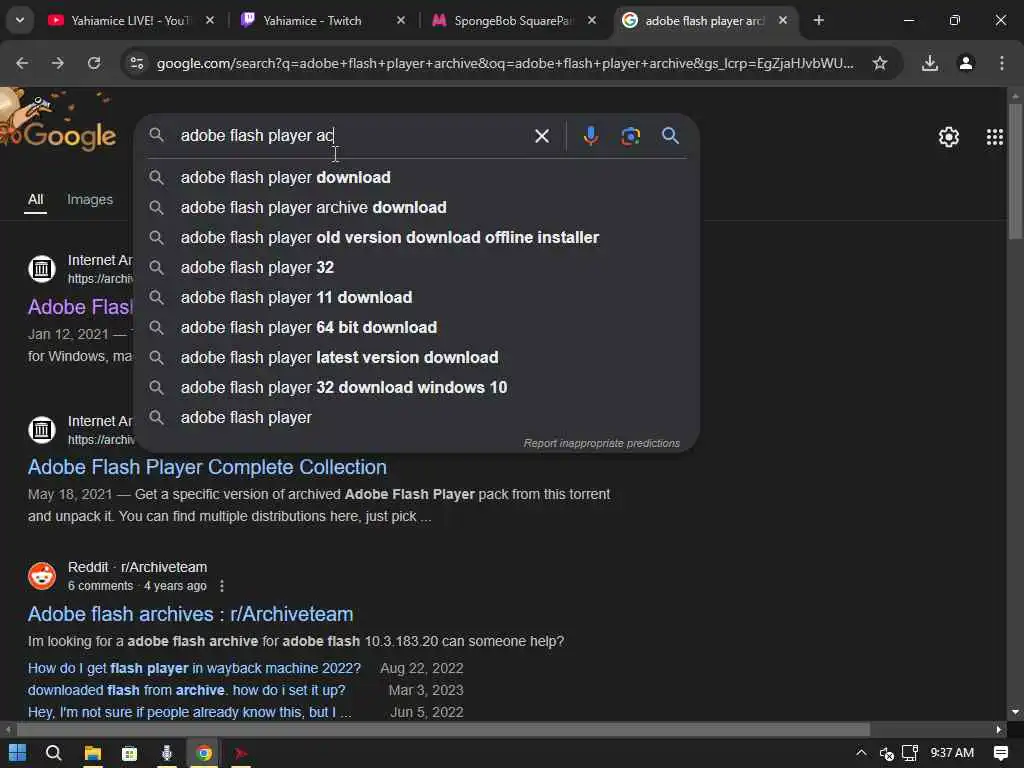Open Google quick settings gear
The height and width of the screenshot is (768, 1024).
[x=949, y=136]
